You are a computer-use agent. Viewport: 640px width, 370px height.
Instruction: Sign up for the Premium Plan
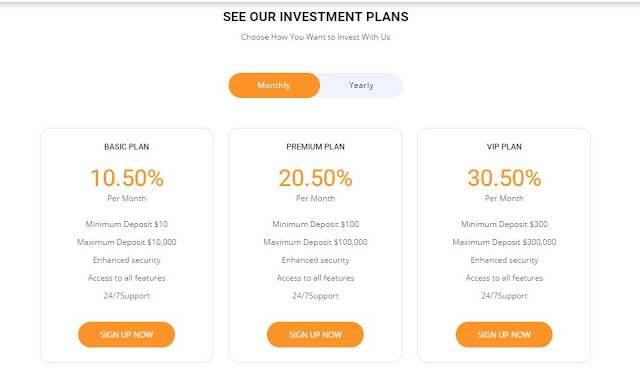pyautogui.click(x=315, y=335)
